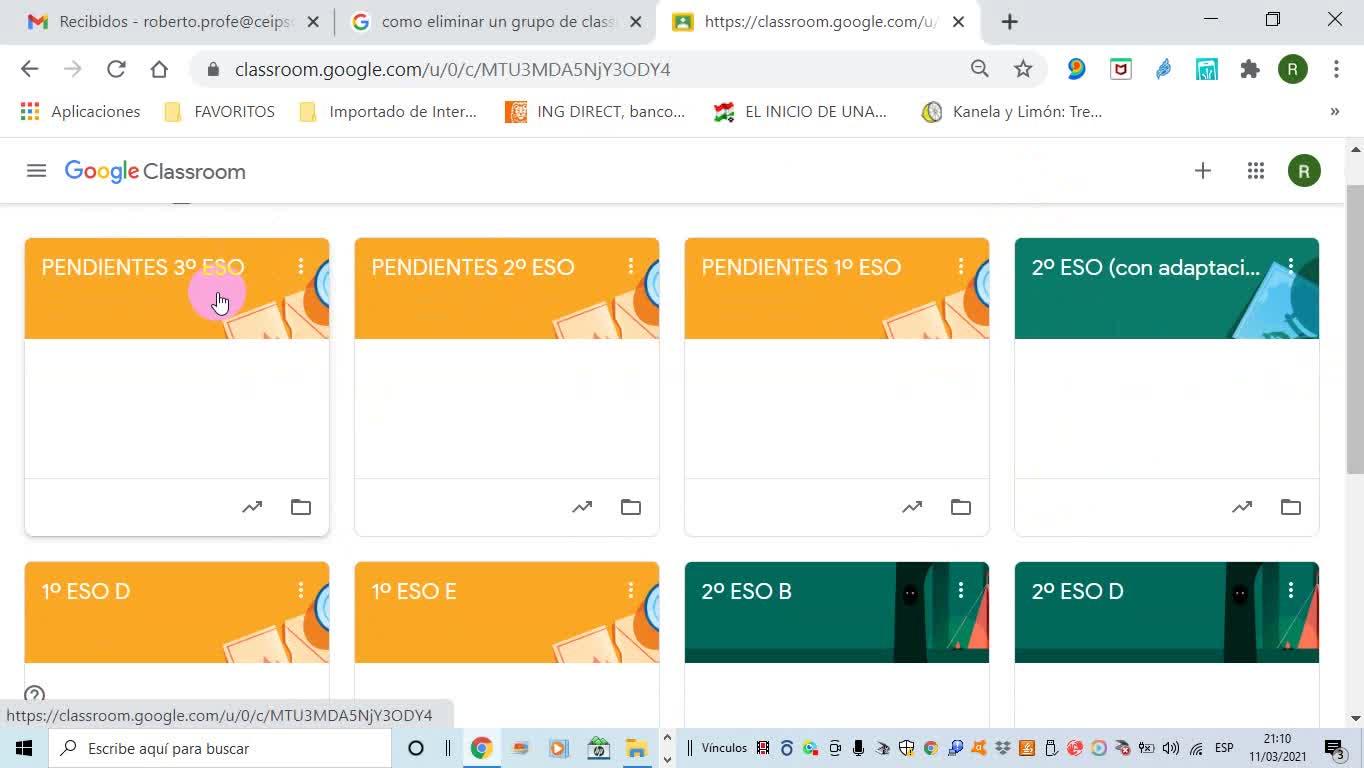Open options menu for PENDIENTES 2º ESO
The height and width of the screenshot is (768, 1364).
(631, 266)
